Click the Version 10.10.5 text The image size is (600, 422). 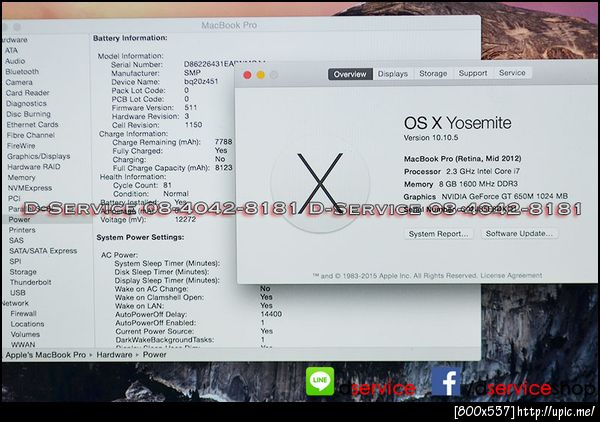pos(431,138)
